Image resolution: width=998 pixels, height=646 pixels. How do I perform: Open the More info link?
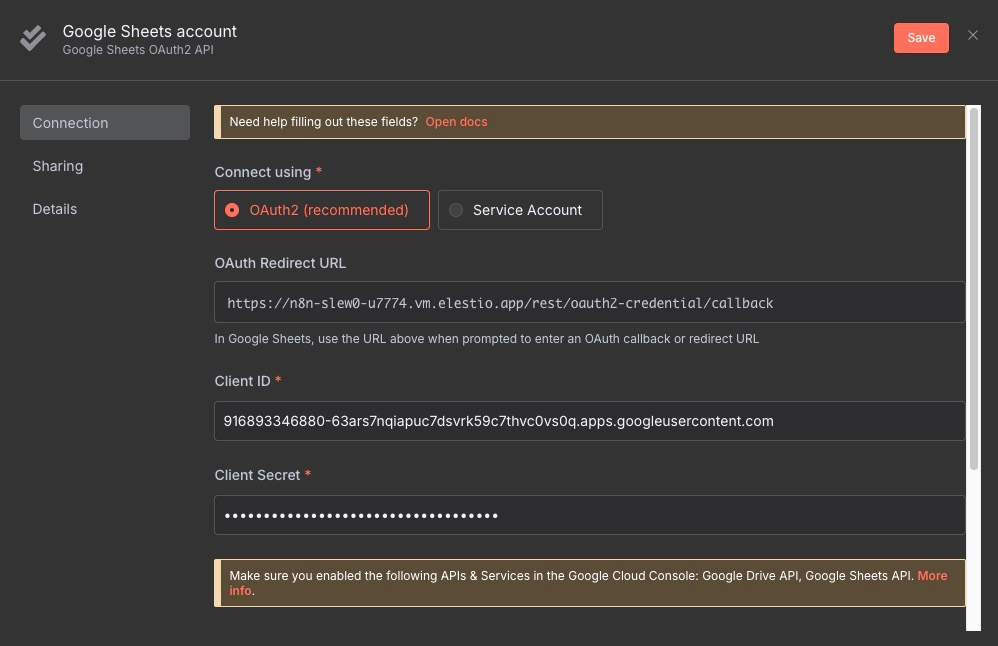coord(931,576)
